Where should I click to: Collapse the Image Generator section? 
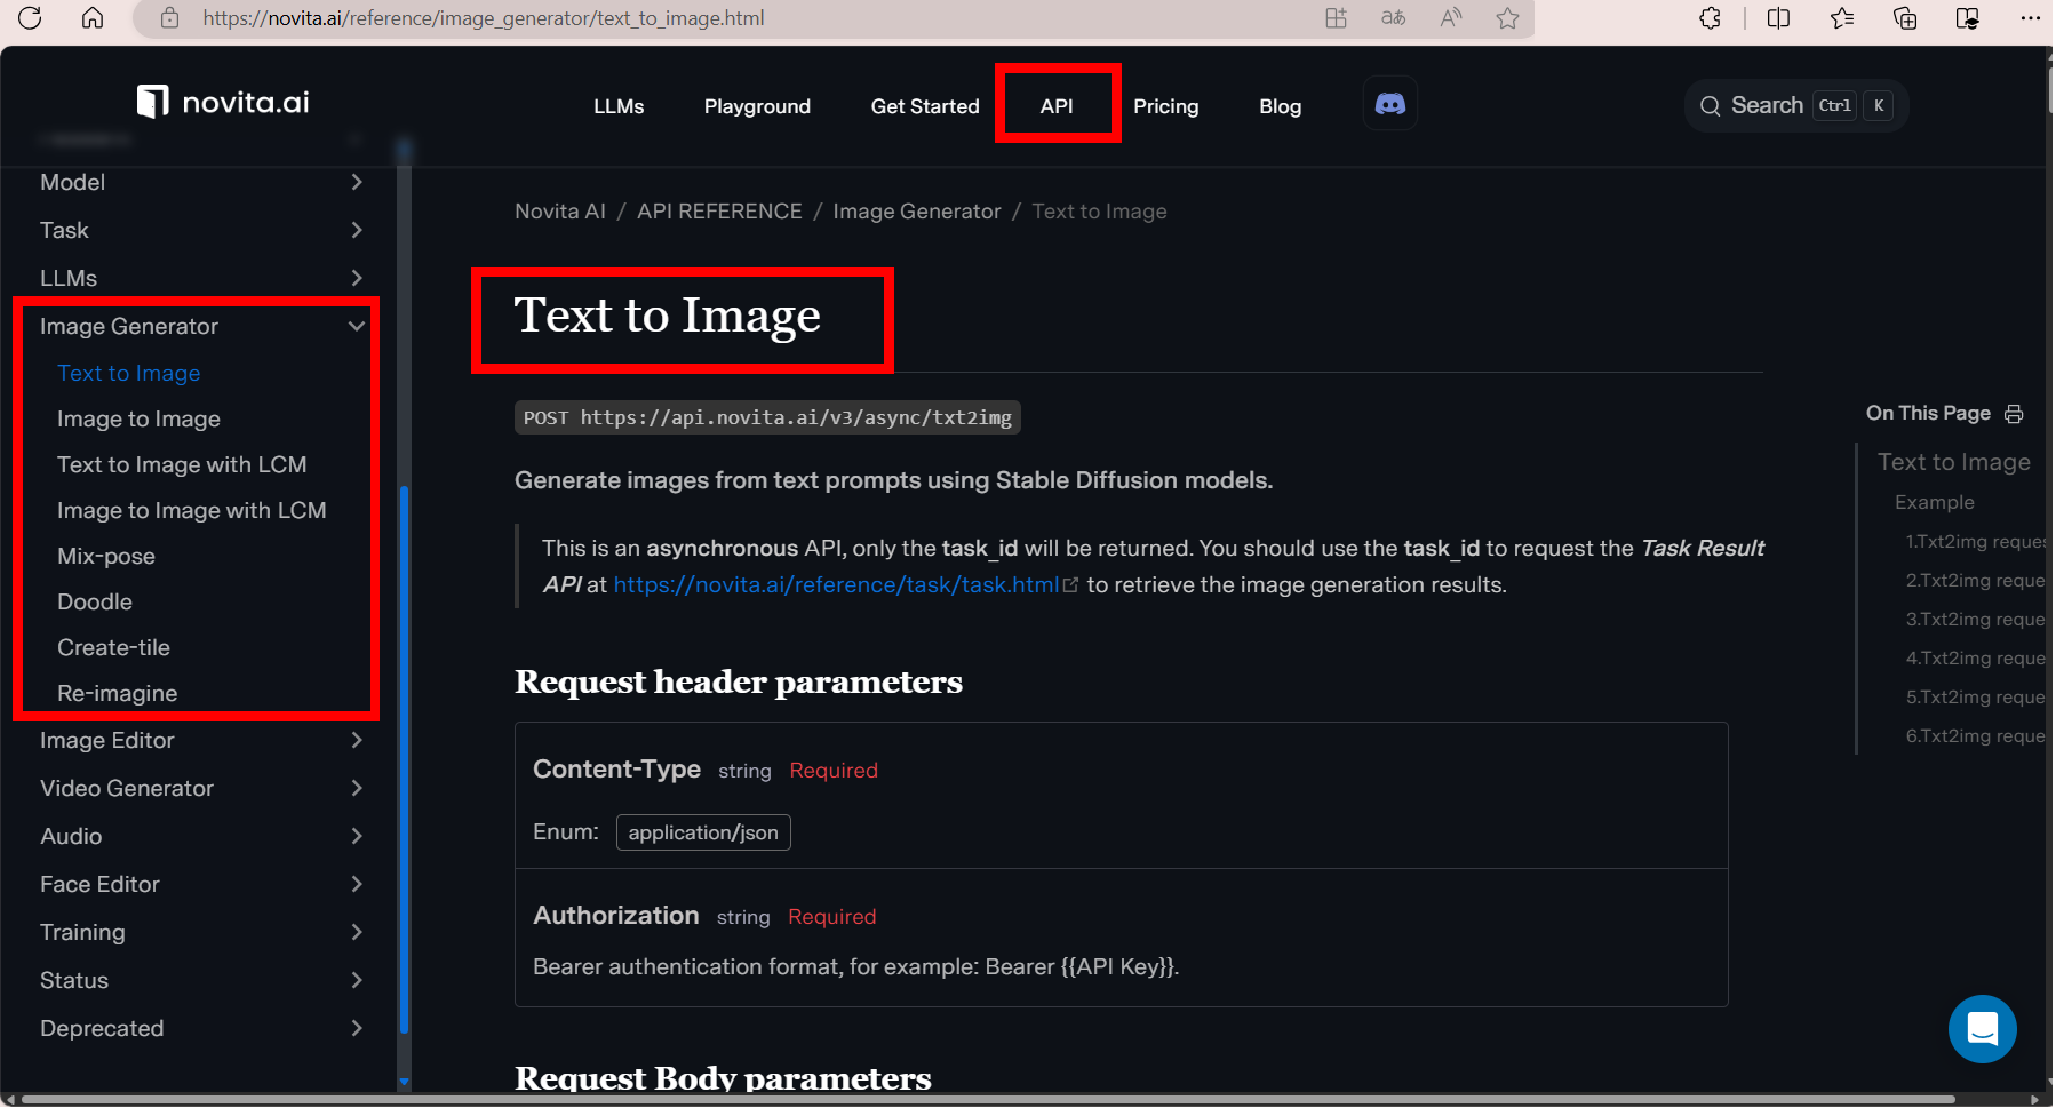pyautogui.click(x=356, y=326)
